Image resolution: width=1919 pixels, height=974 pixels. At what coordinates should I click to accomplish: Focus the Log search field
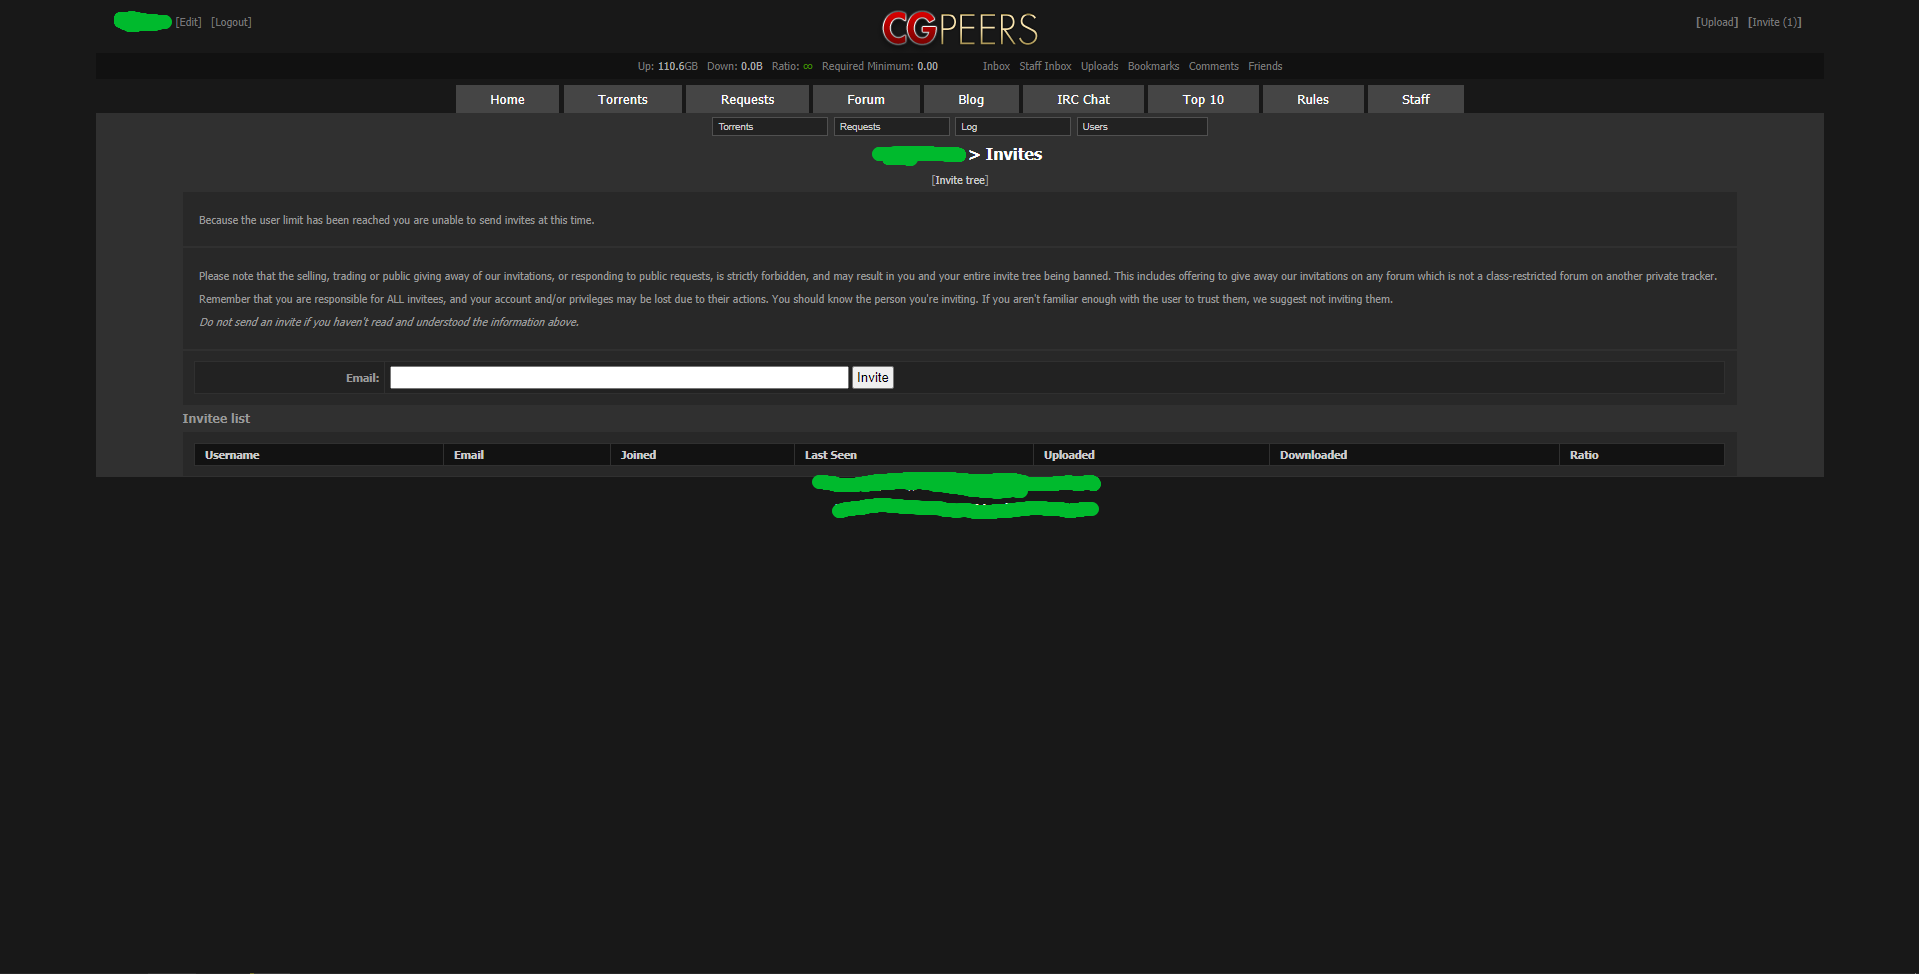click(x=1013, y=127)
